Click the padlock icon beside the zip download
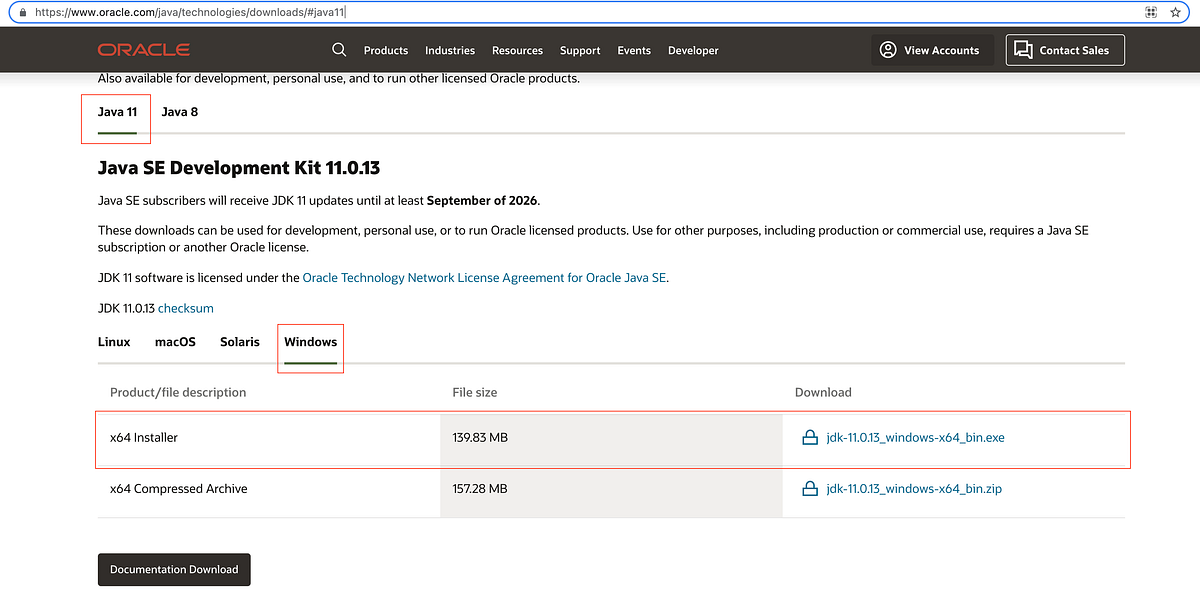Screen dimensions: 1200x593 (x=810, y=488)
